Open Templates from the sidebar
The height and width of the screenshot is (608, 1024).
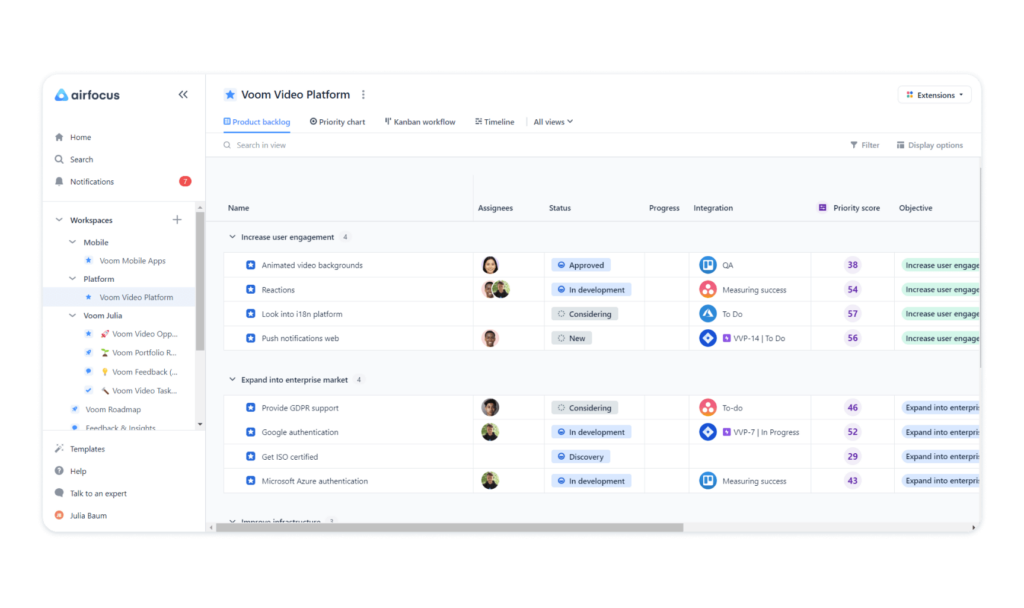87,449
